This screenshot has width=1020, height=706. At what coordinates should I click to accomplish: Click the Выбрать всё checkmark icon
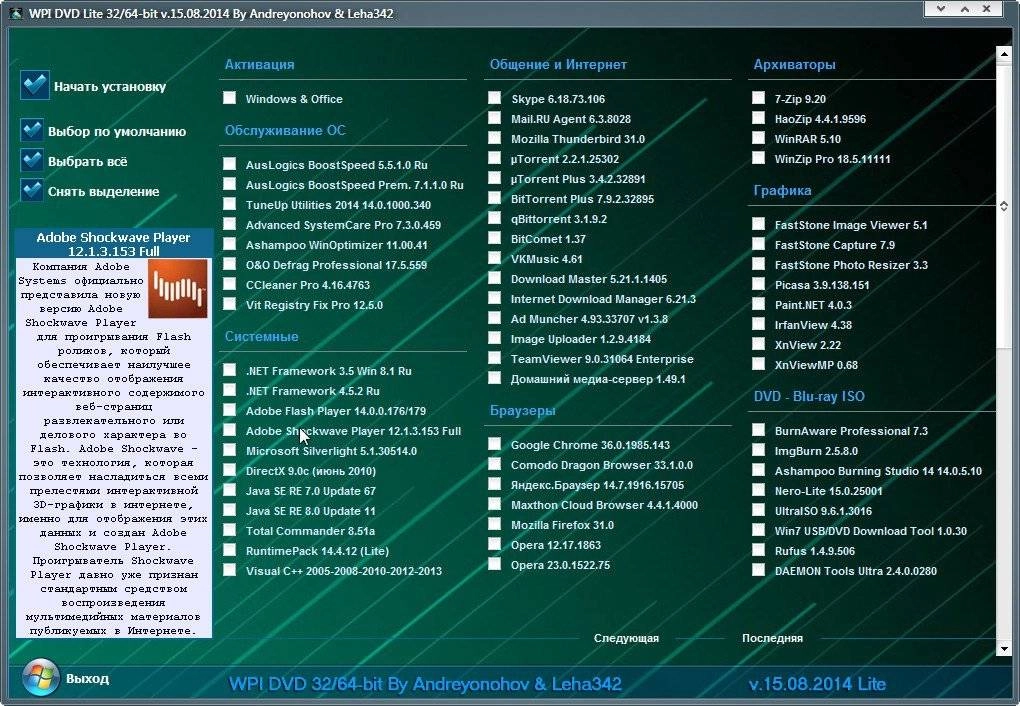[32, 161]
